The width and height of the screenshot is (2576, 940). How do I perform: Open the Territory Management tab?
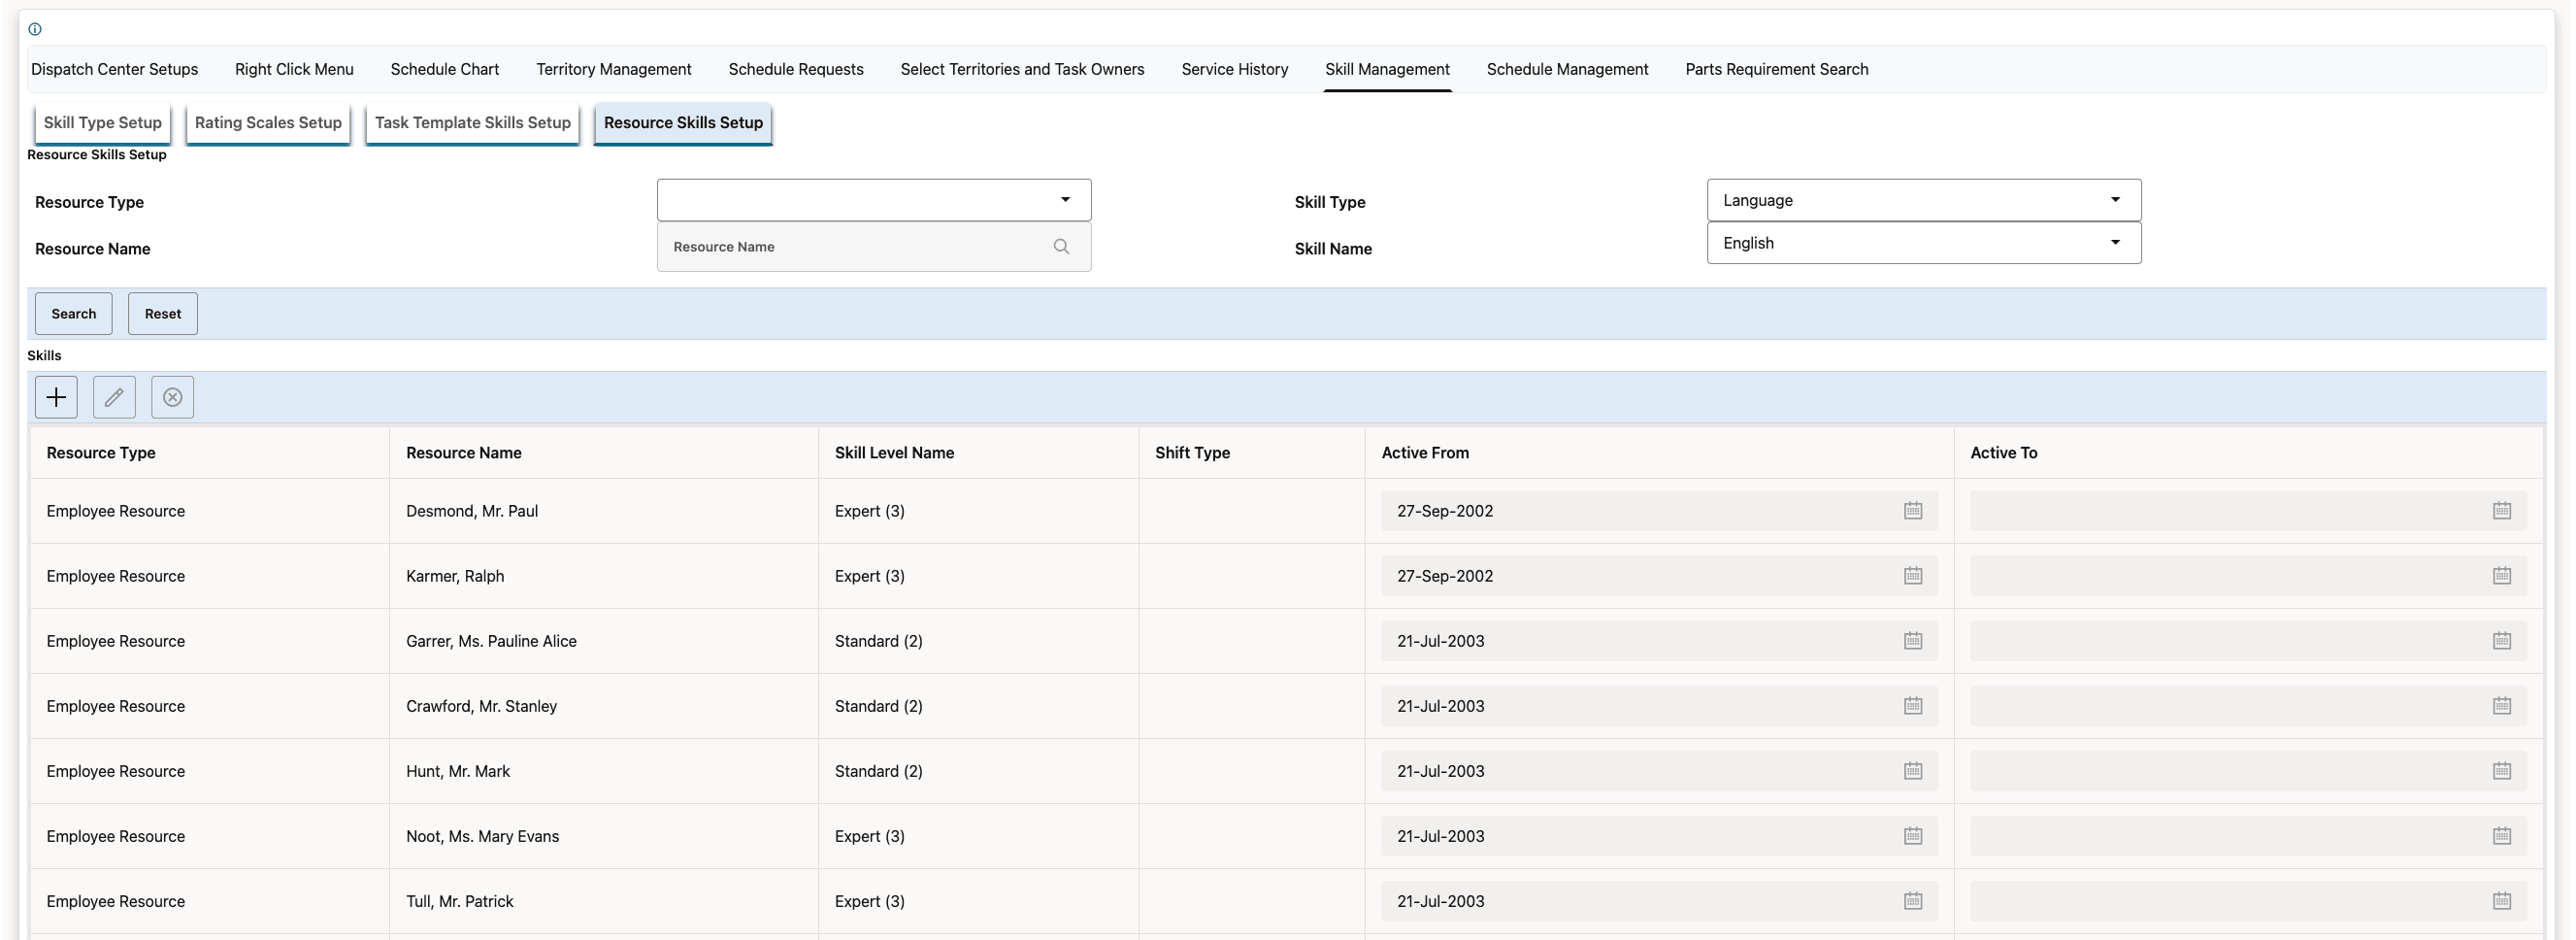coord(614,69)
